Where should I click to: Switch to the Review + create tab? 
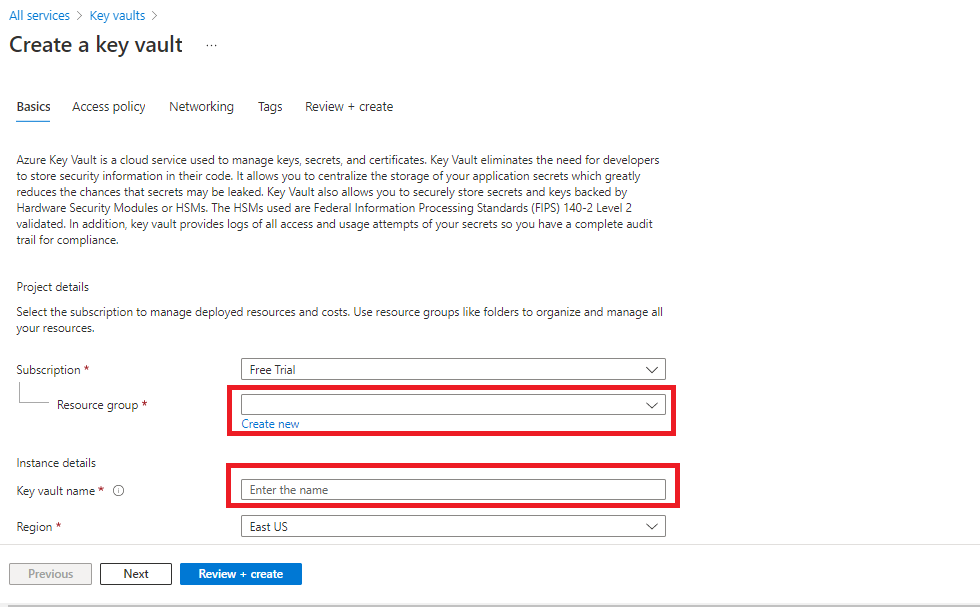point(348,106)
